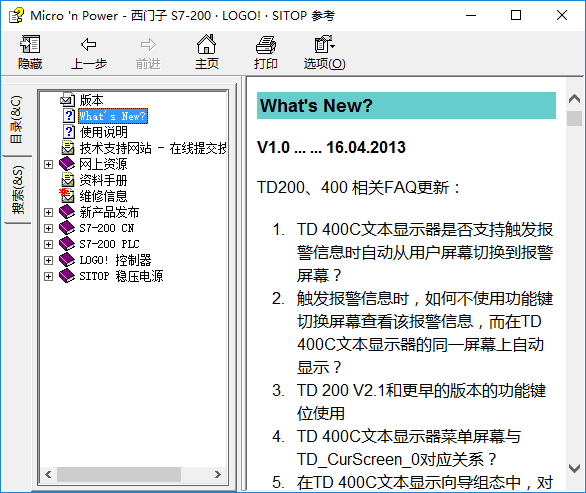
Task: Open FAQ item 2 触发报警信息时
Action: click(x=425, y=333)
